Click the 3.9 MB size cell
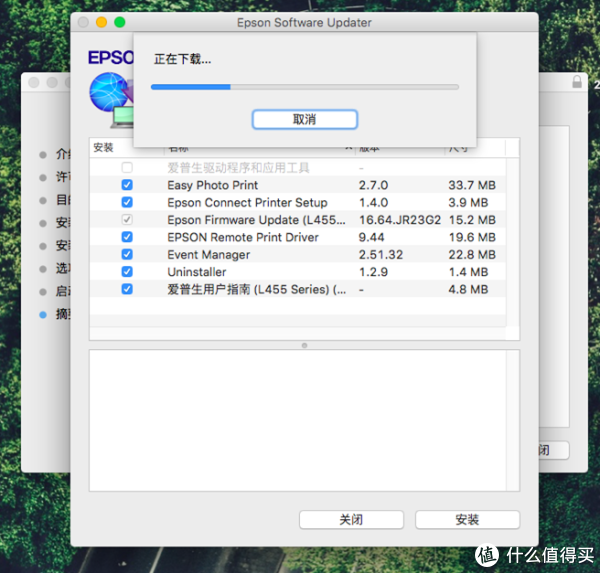 pos(468,202)
